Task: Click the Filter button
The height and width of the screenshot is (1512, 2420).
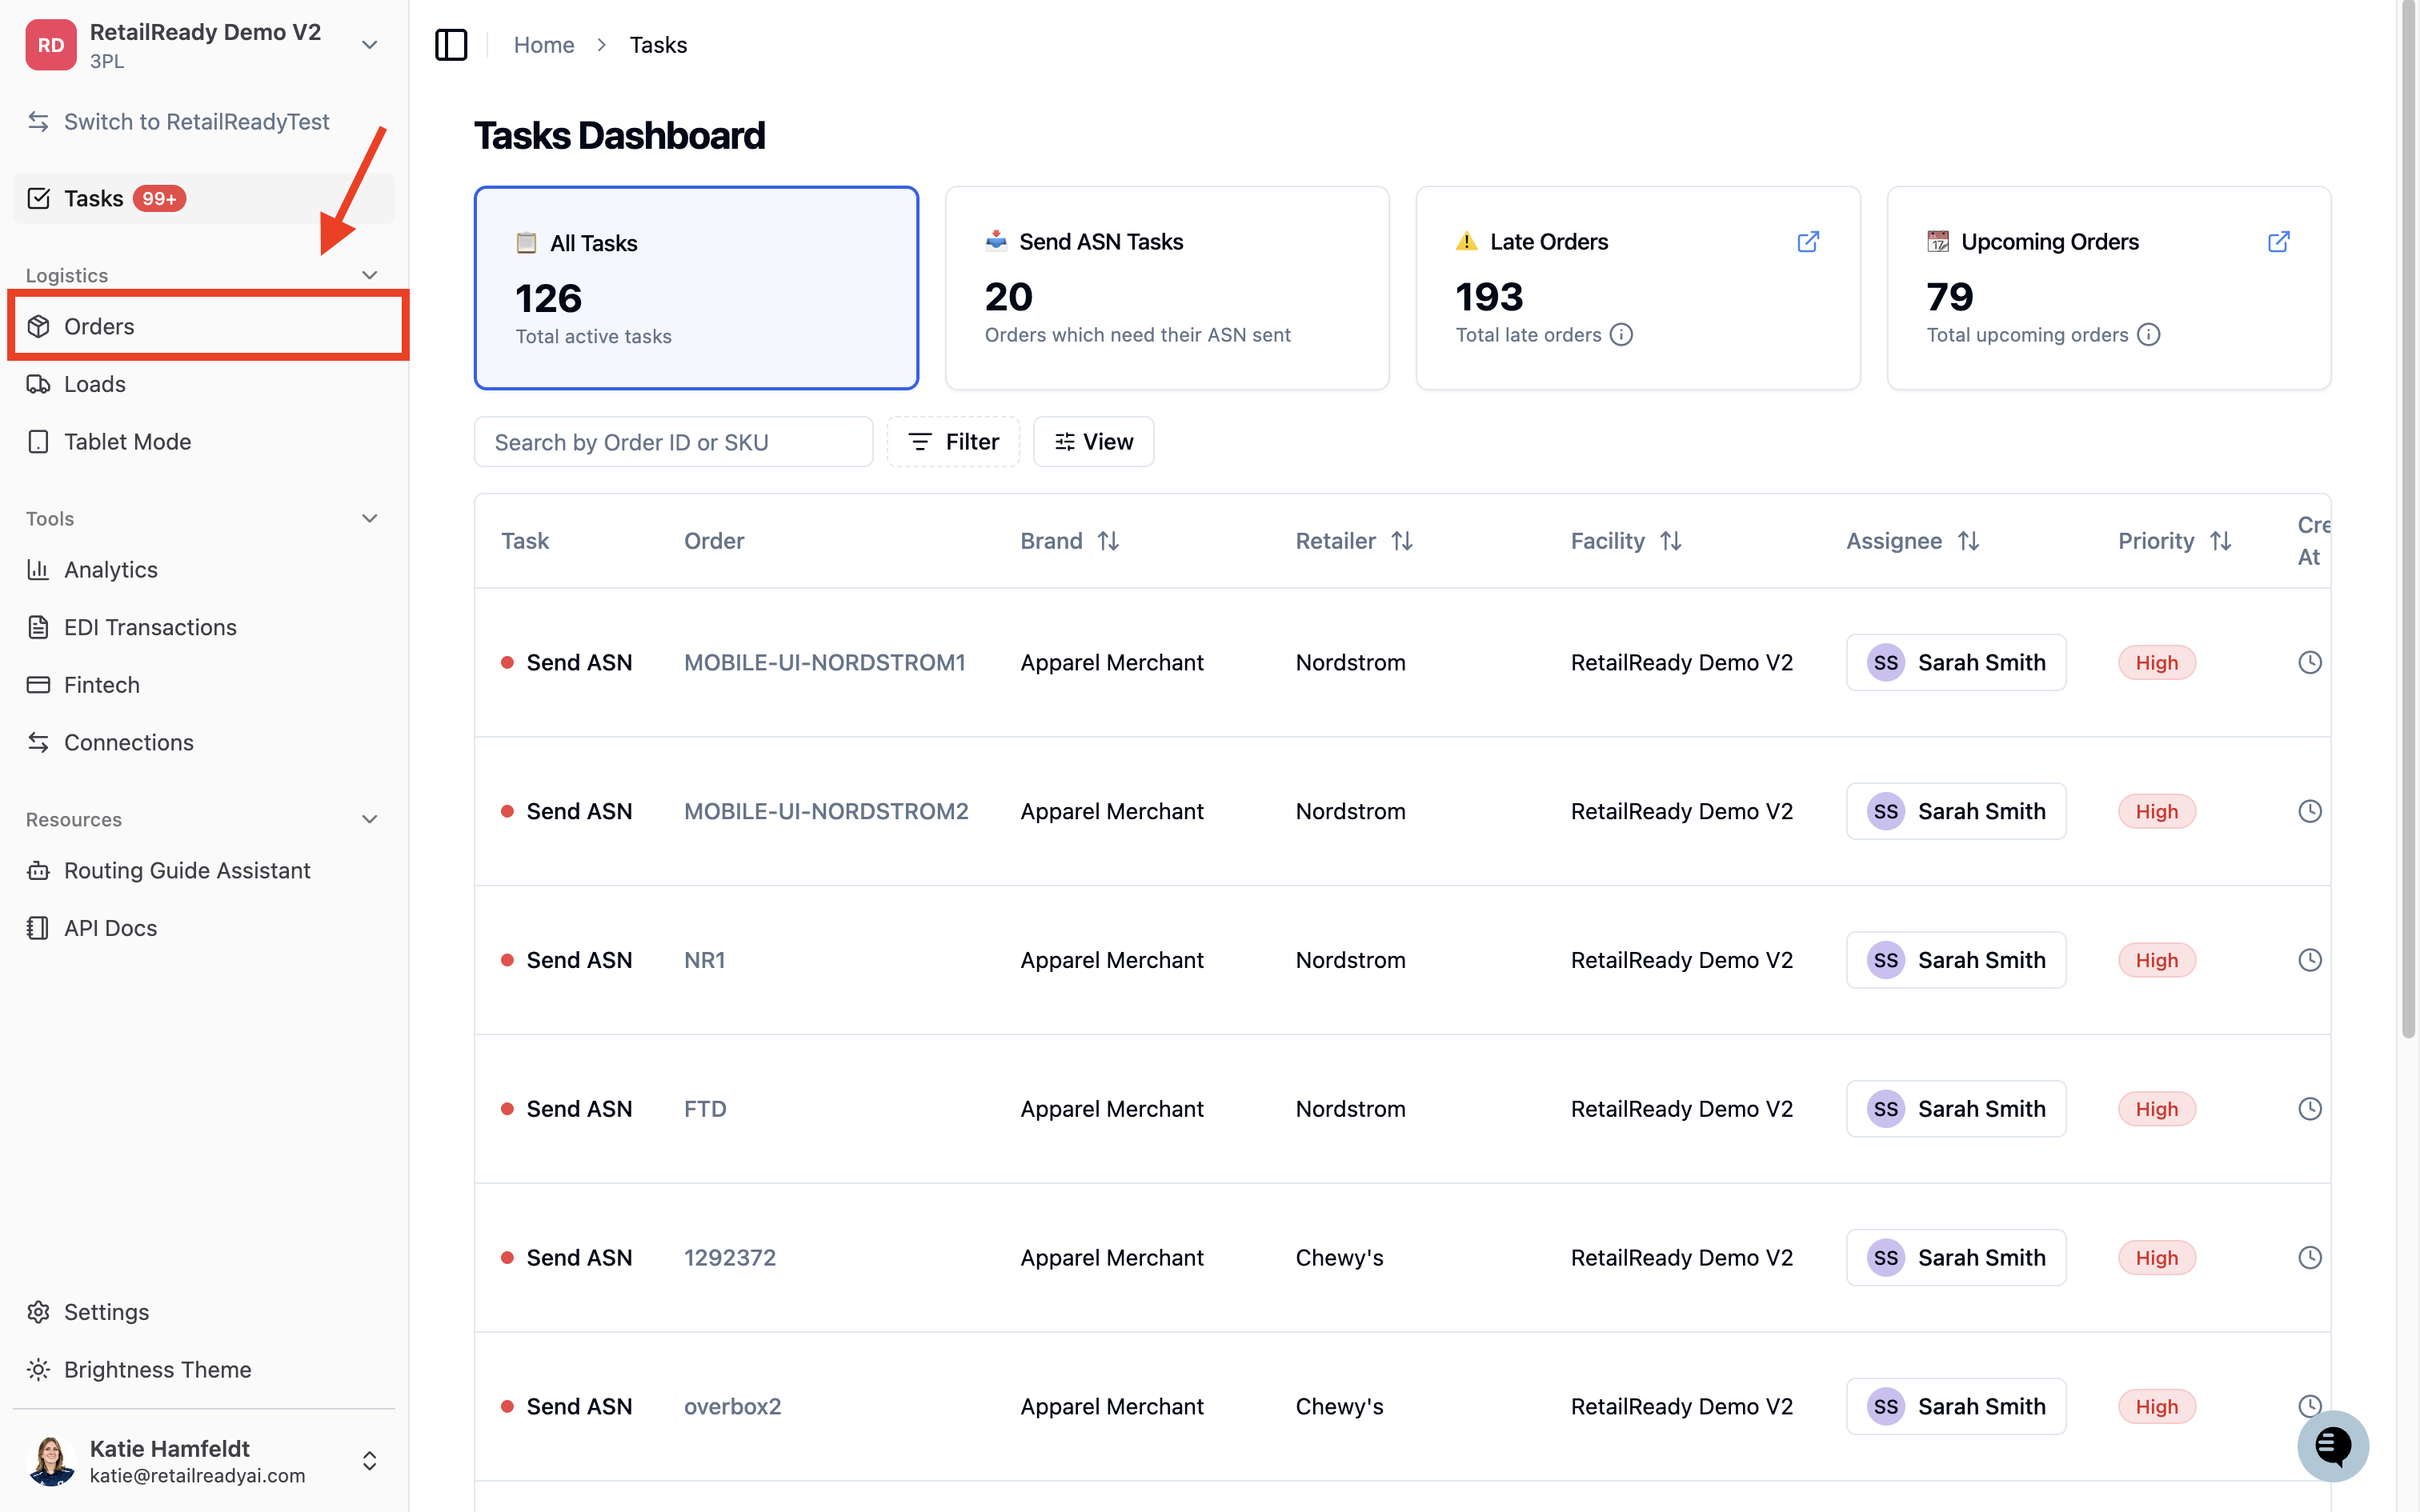Action: click(953, 442)
